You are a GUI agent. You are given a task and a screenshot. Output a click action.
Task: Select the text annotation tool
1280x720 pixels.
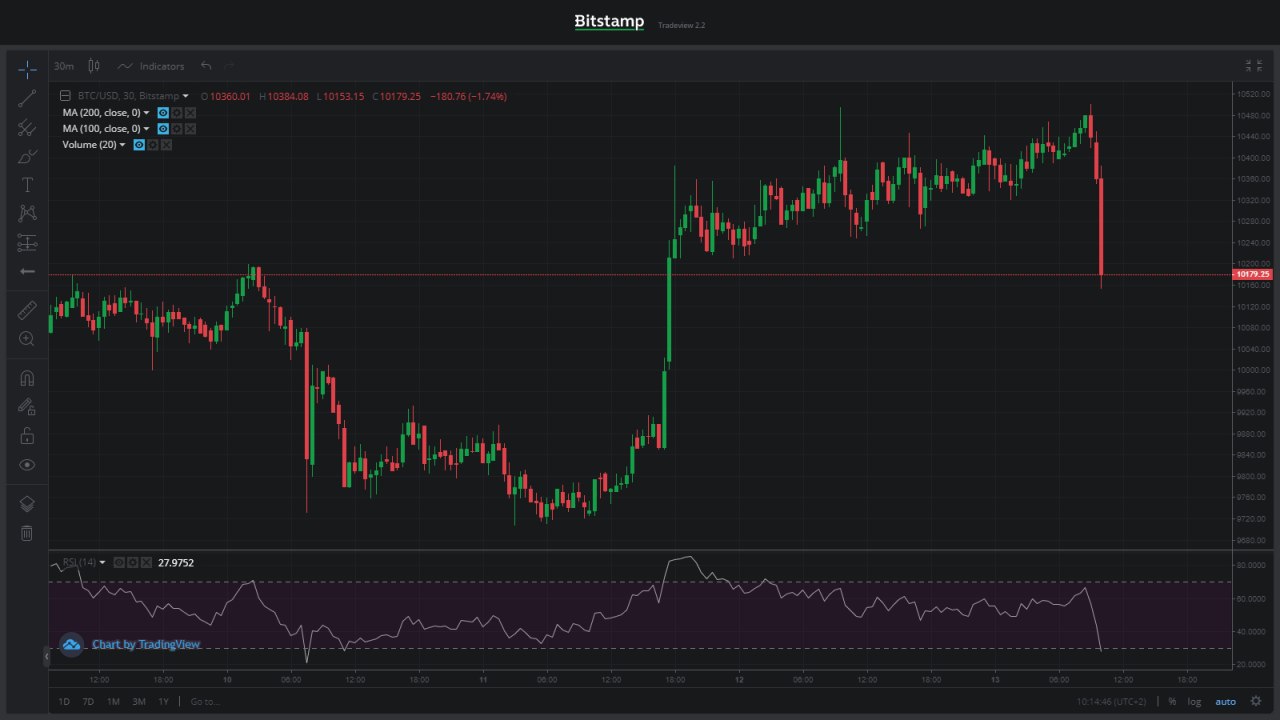coord(27,185)
